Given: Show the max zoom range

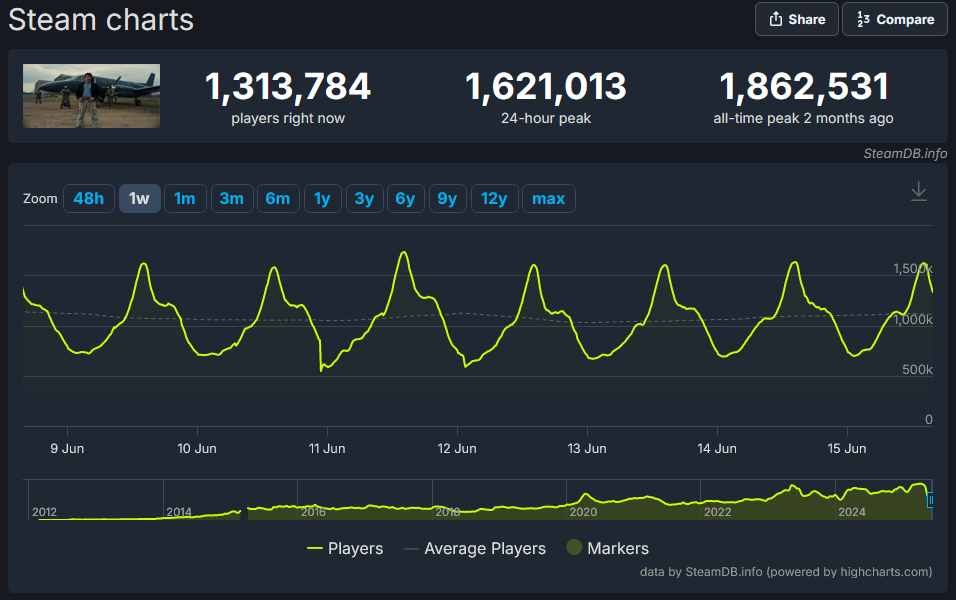Looking at the screenshot, I should [x=549, y=199].
